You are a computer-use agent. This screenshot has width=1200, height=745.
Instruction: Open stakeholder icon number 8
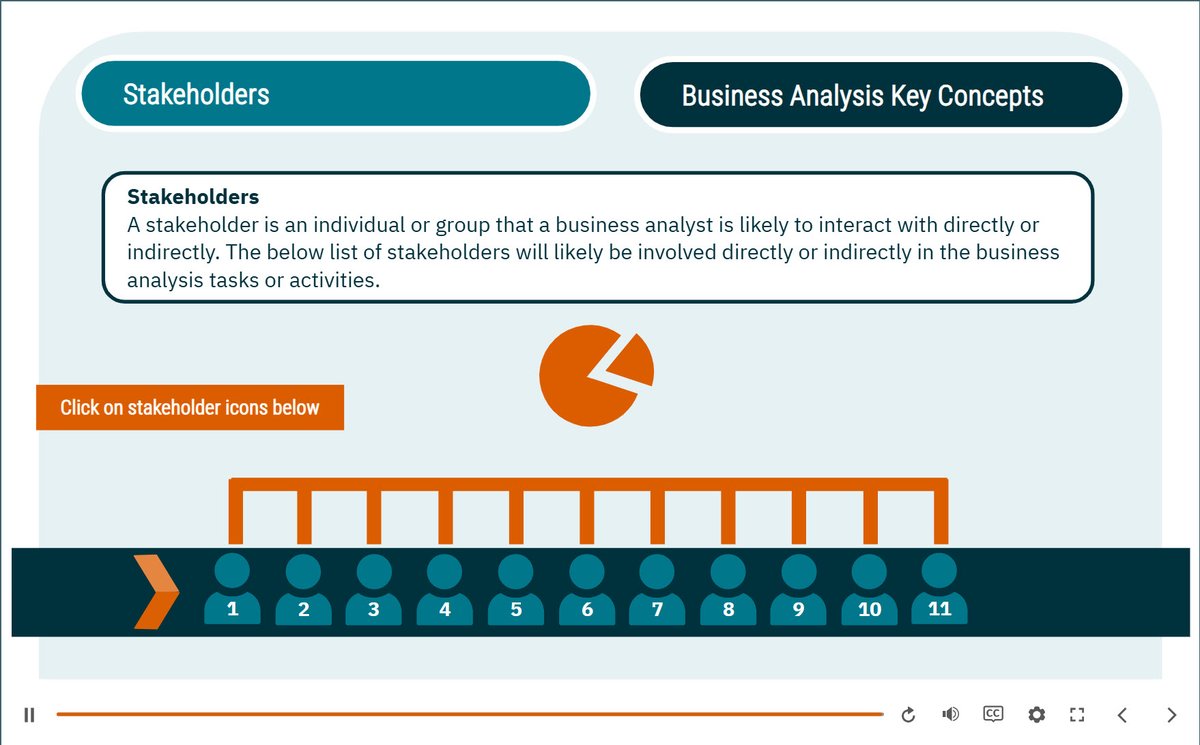728,592
